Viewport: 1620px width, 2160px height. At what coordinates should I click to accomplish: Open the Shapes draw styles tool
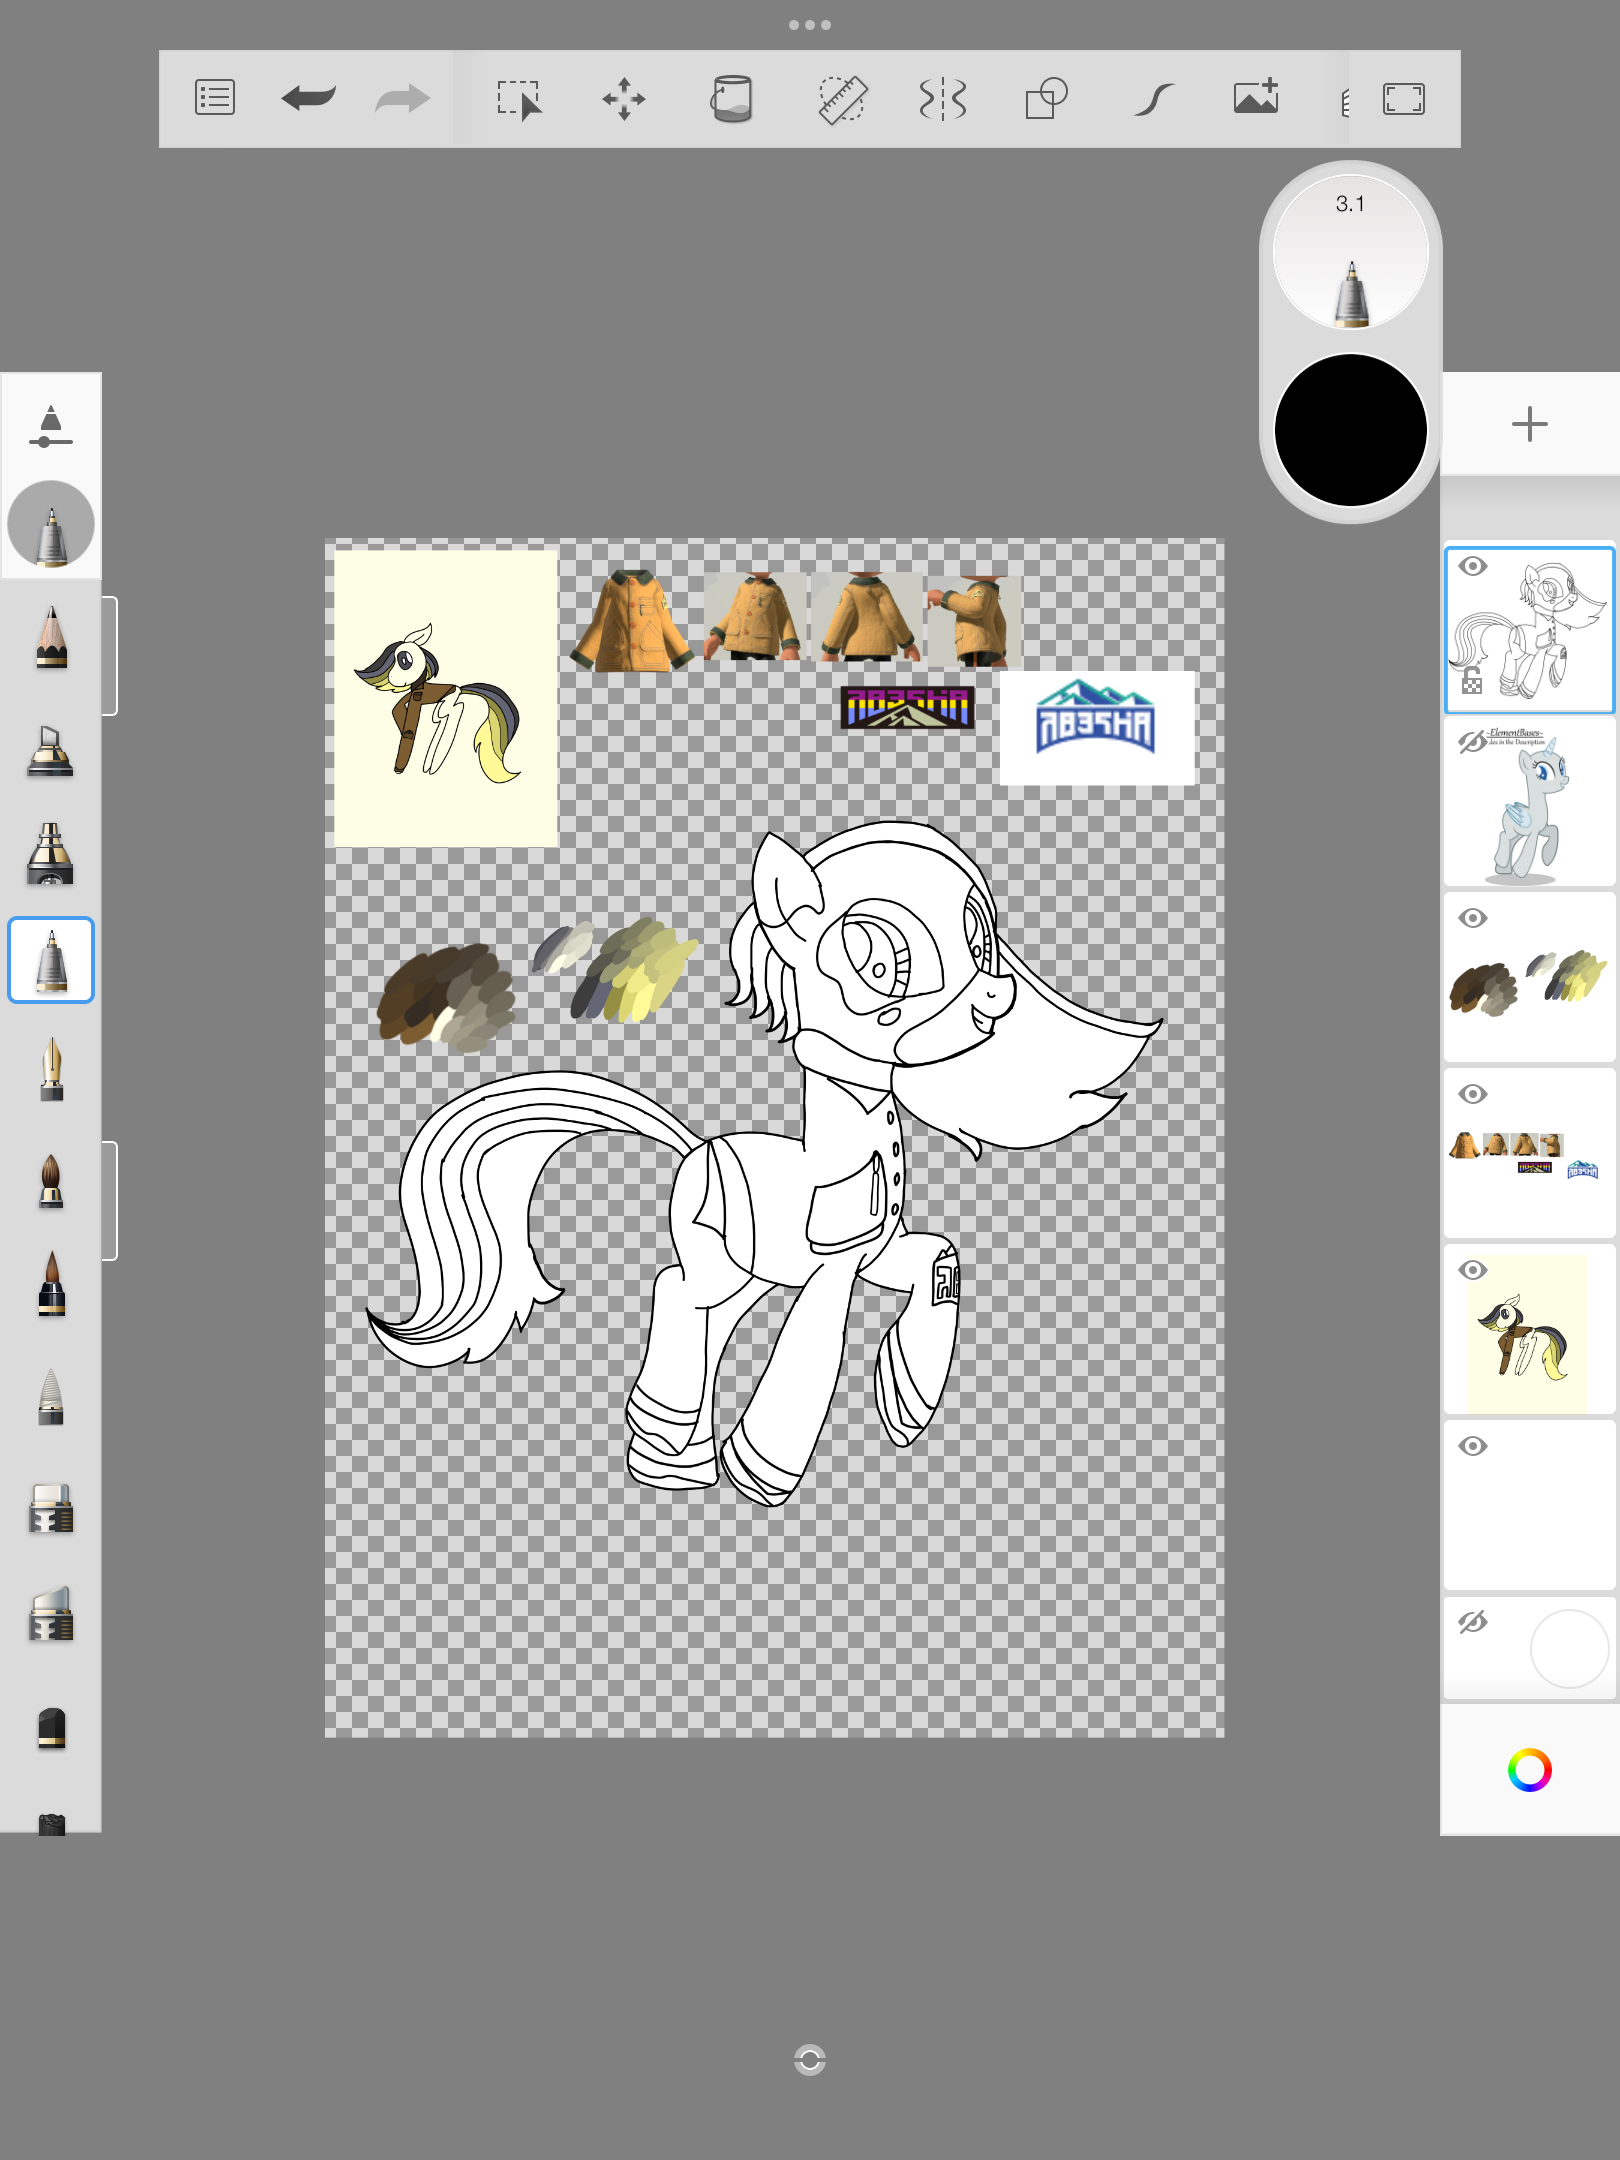tap(1047, 99)
